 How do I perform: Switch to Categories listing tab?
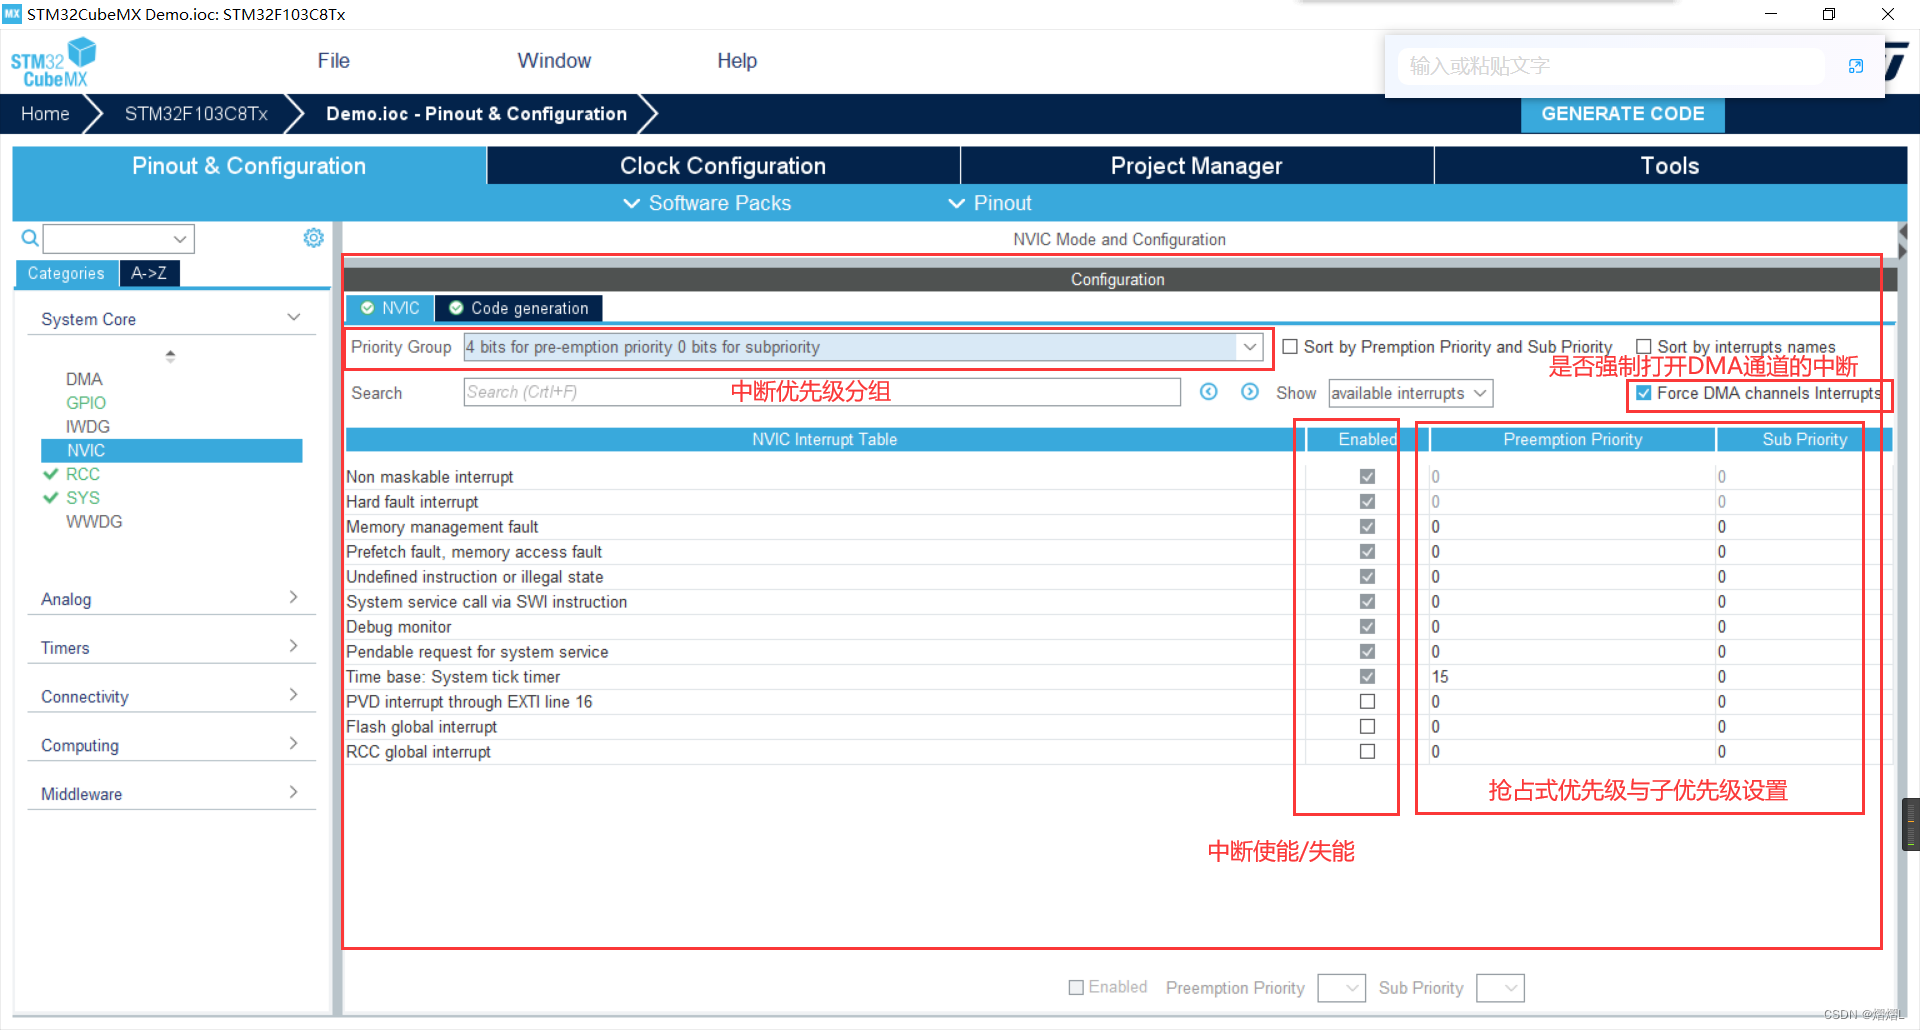[66, 273]
